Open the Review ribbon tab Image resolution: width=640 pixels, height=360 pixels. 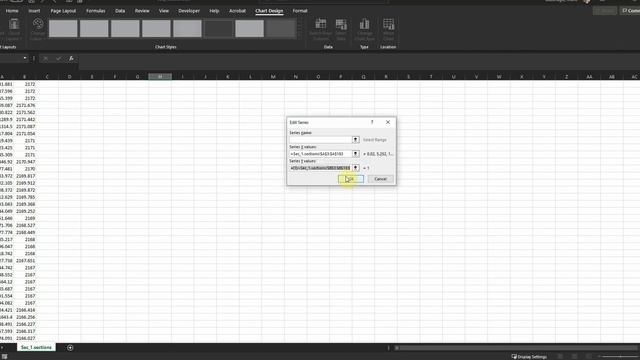[x=142, y=11]
